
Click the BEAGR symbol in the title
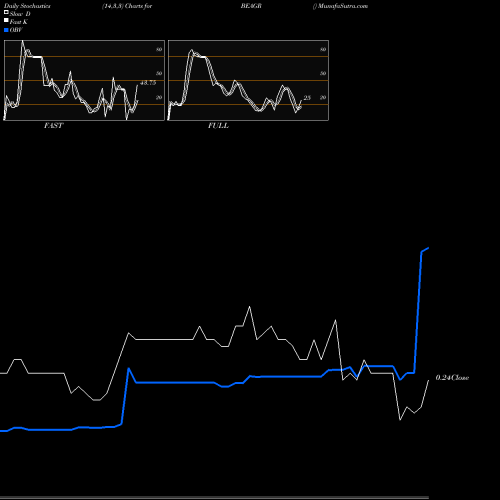click(251, 6)
